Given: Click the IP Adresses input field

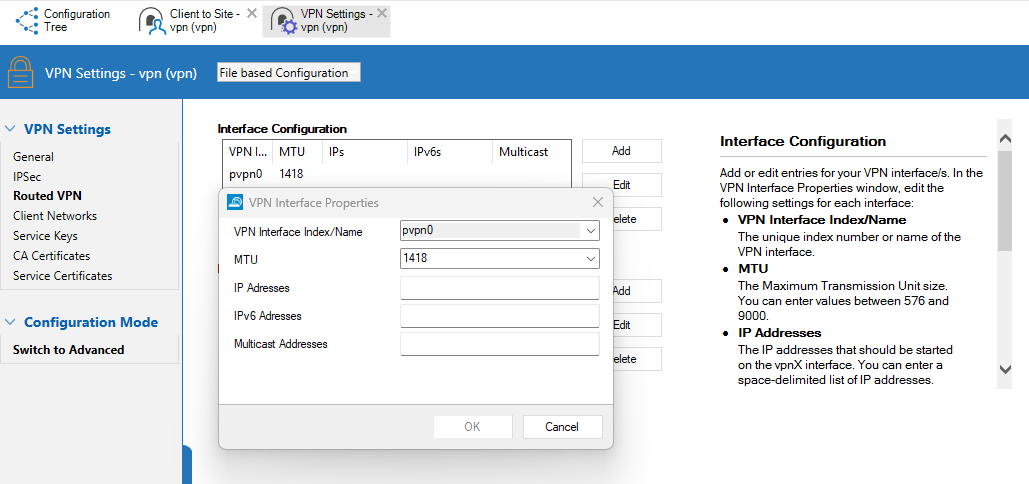Looking at the screenshot, I should pos(499,288).
